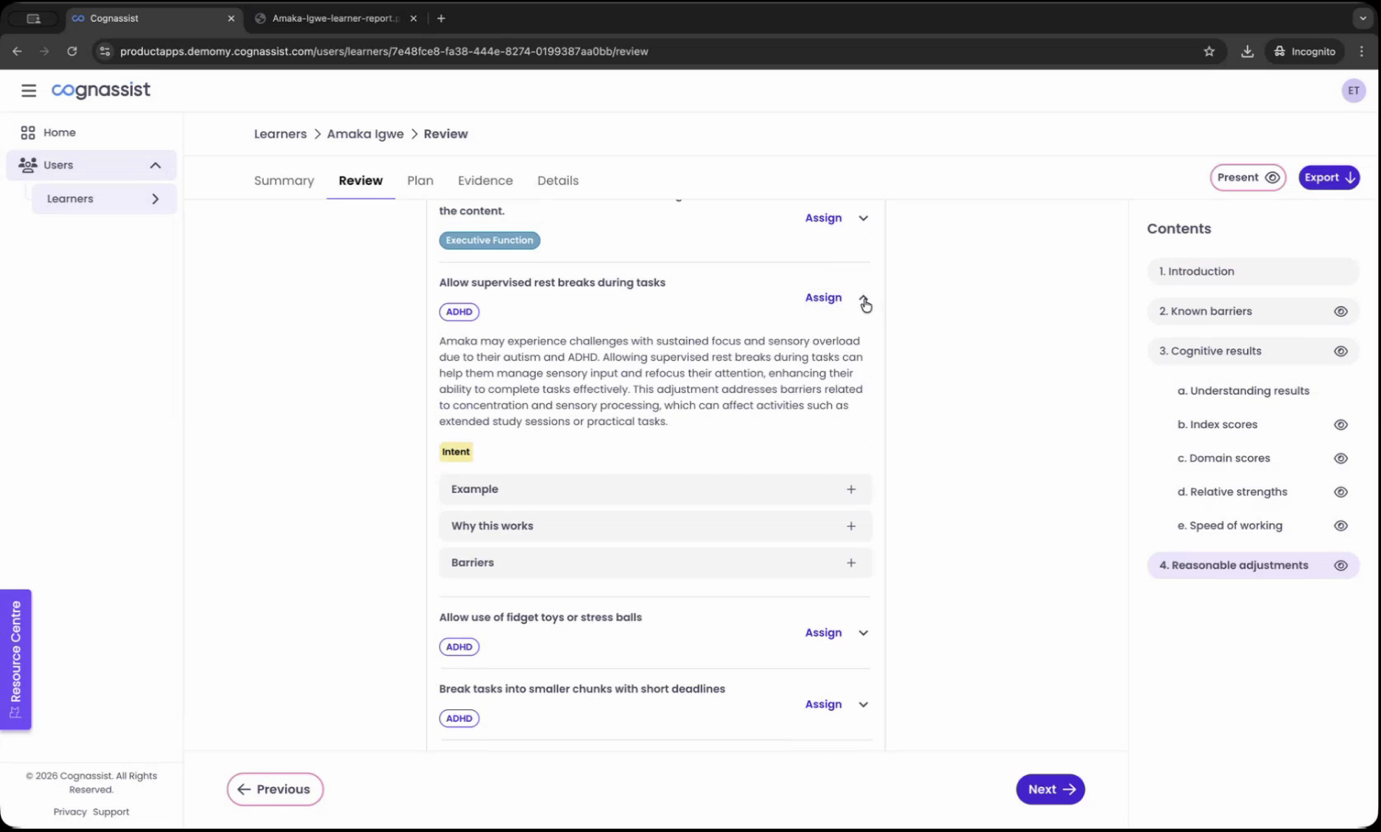This screenshot has width=1381, height=832.
Task: Click the Home icon in sidebar
Action: pos(28,133)
